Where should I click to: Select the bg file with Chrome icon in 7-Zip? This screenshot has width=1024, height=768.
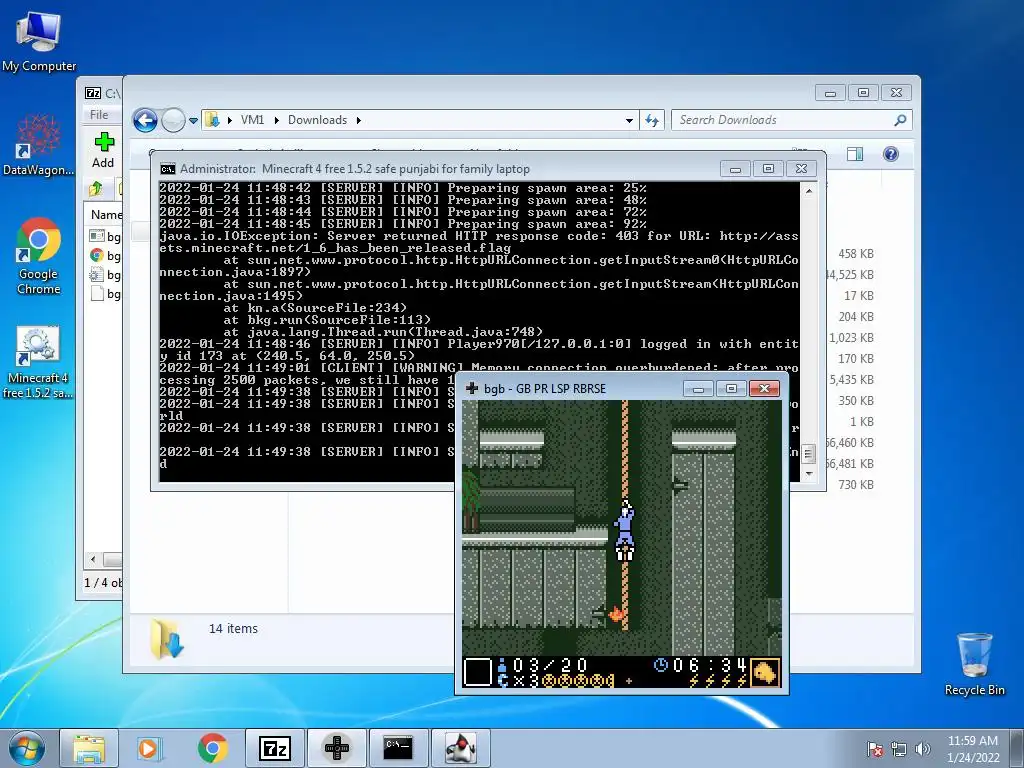[105, 256]
